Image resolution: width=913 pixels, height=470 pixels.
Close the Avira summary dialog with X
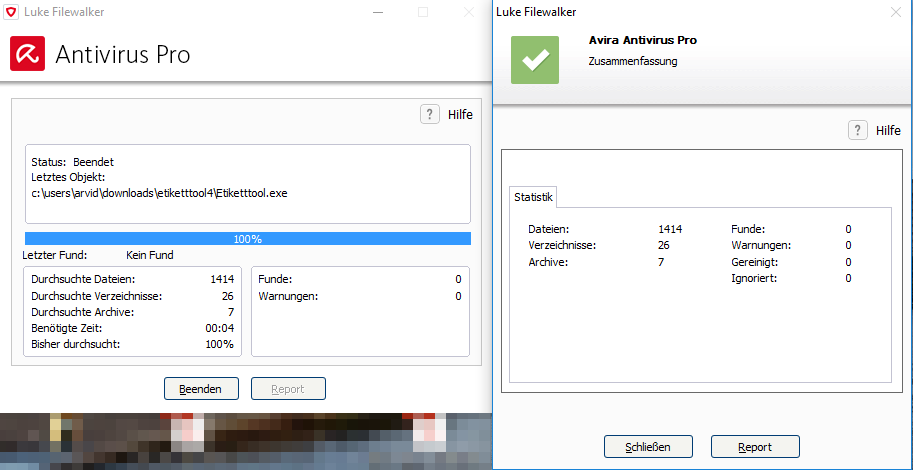896,12
